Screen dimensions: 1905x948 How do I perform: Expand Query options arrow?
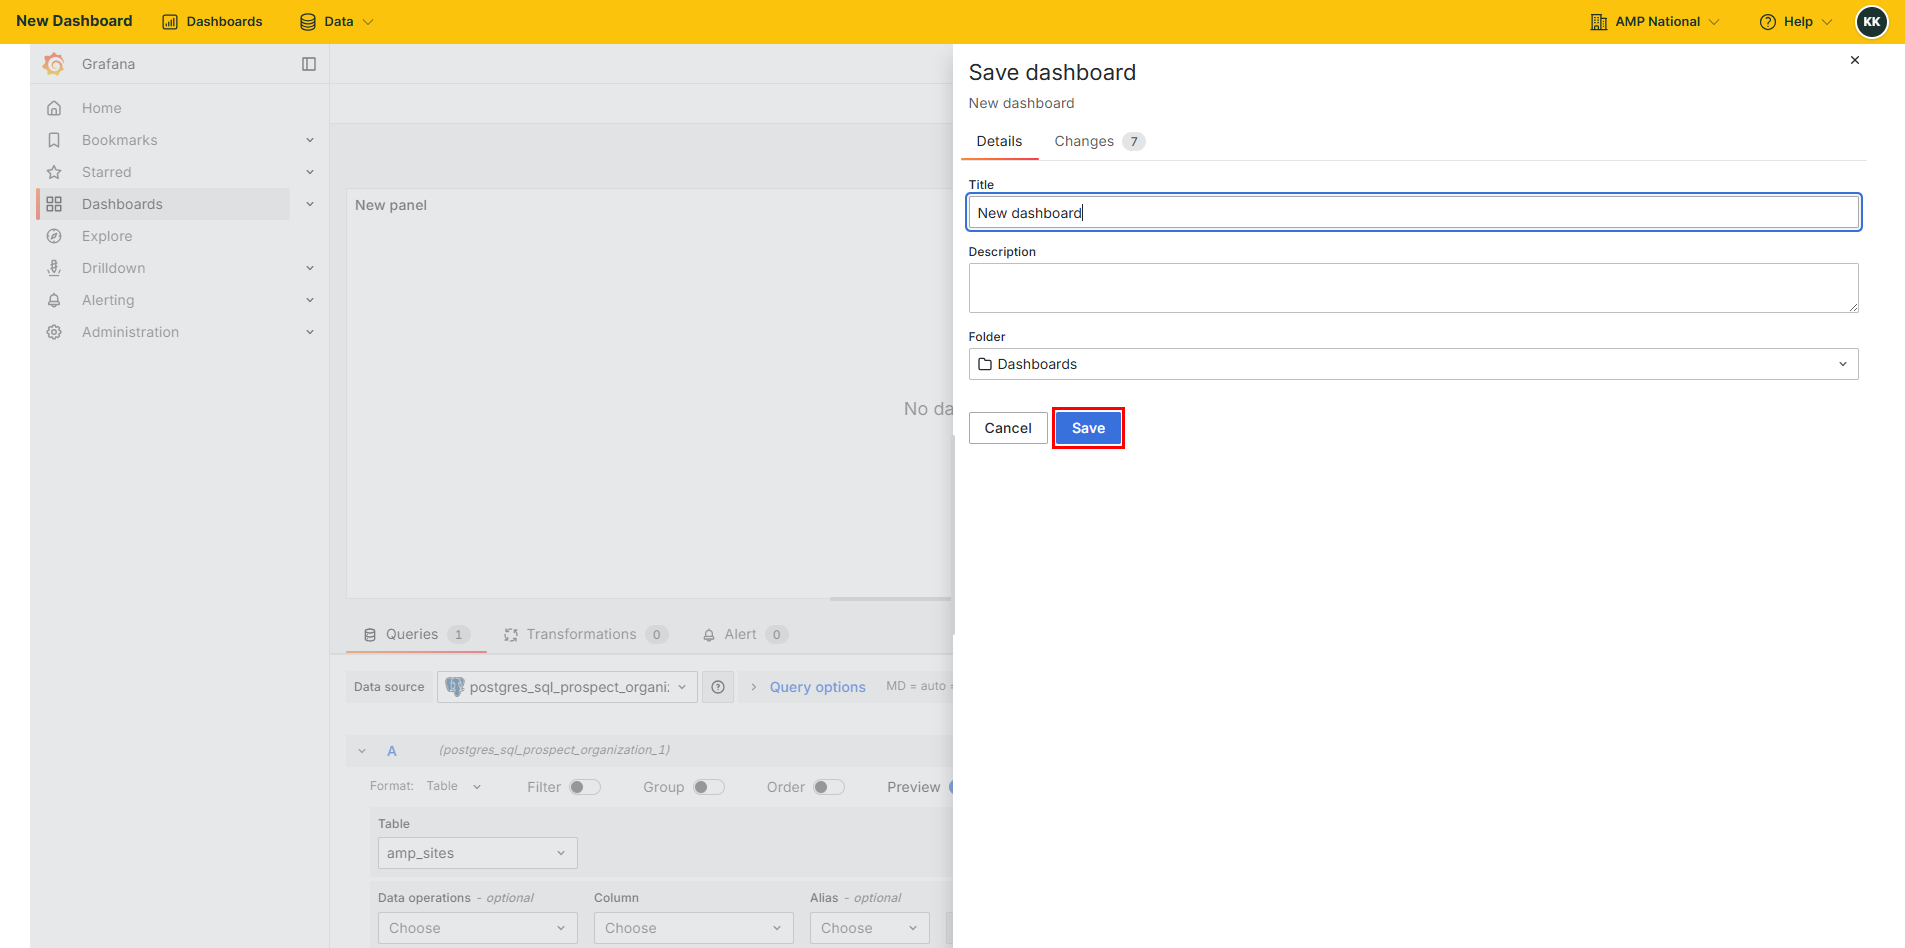click(754, 687)
